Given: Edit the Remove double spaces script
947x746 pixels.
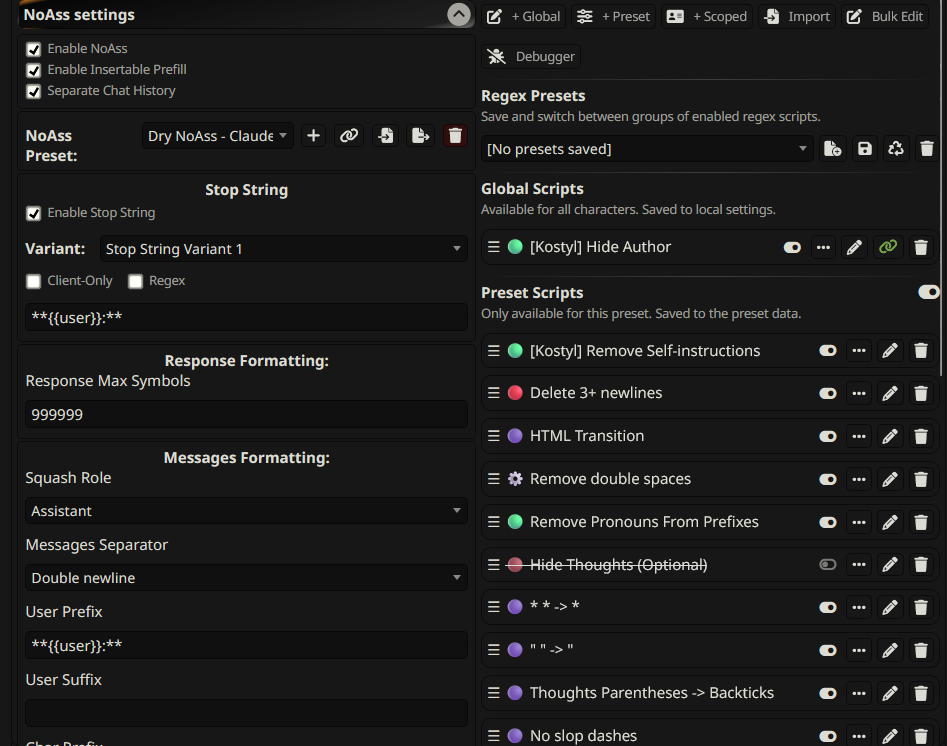Looking at the screenshot, I should (x=889, y=479).
